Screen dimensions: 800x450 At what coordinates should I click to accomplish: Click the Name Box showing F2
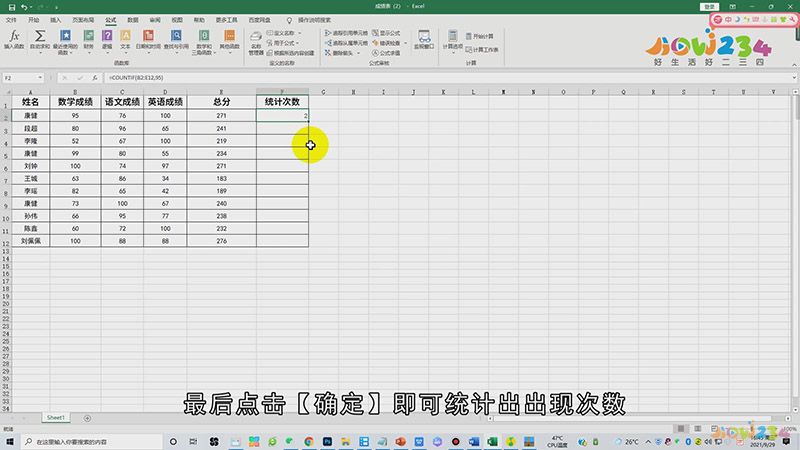click(19, 78)
